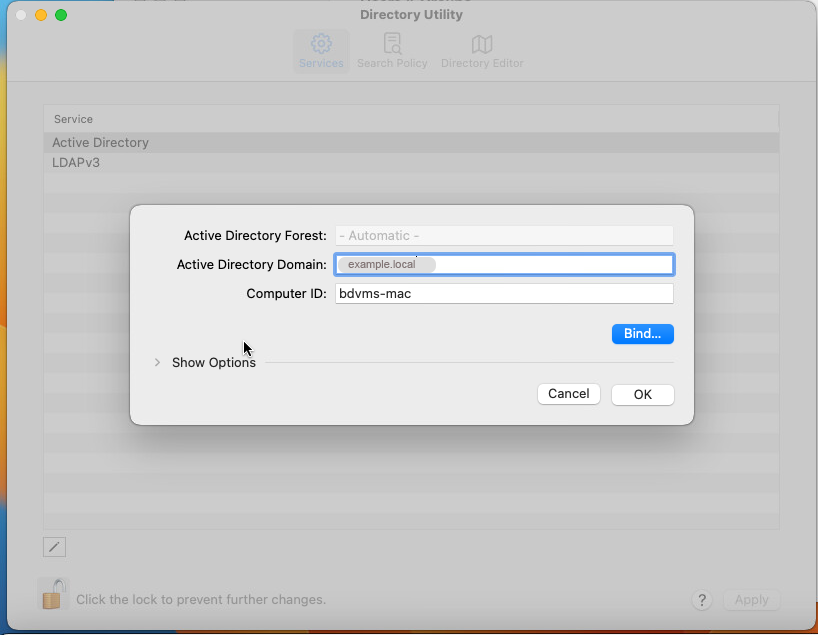Cancel the Active Directory binding dialog
The width and height of the screenshot is (818, 635).
tap(568, 394)
